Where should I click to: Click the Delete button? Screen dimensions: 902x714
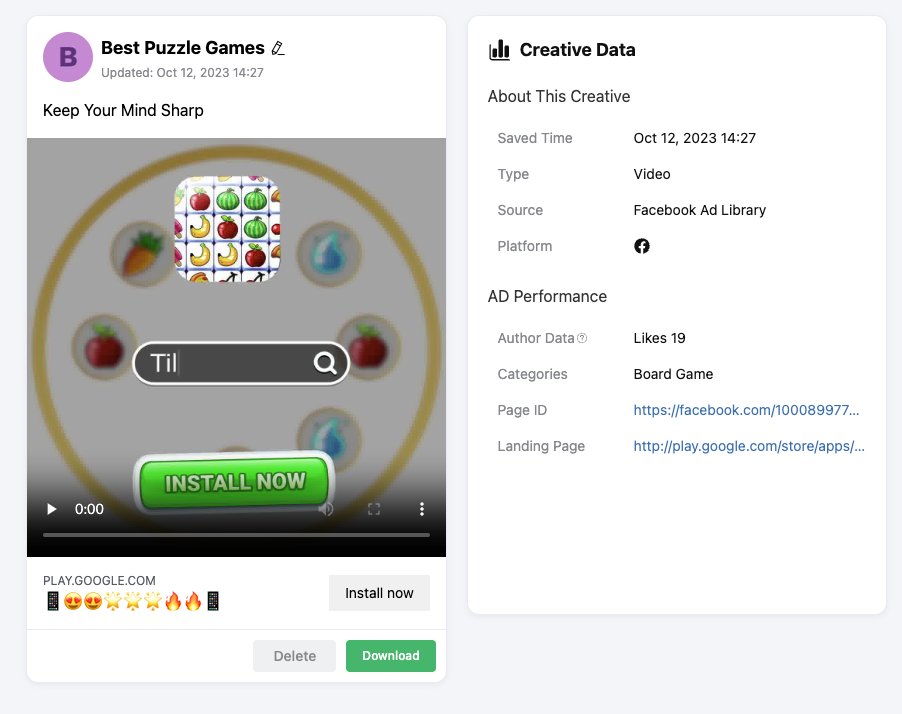(294, 656)
